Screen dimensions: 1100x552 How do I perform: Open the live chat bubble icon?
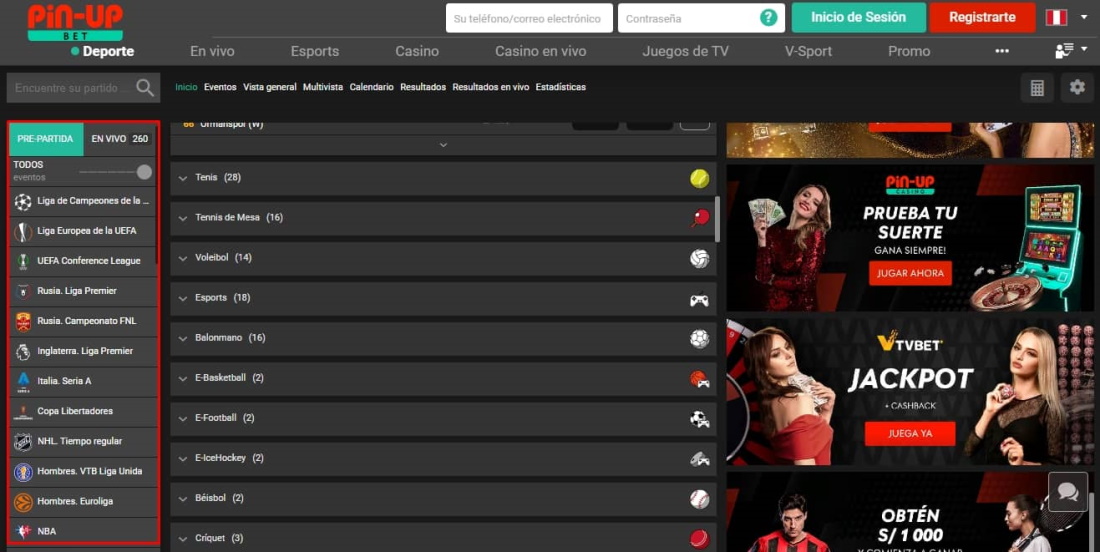tap(1068, 492)
